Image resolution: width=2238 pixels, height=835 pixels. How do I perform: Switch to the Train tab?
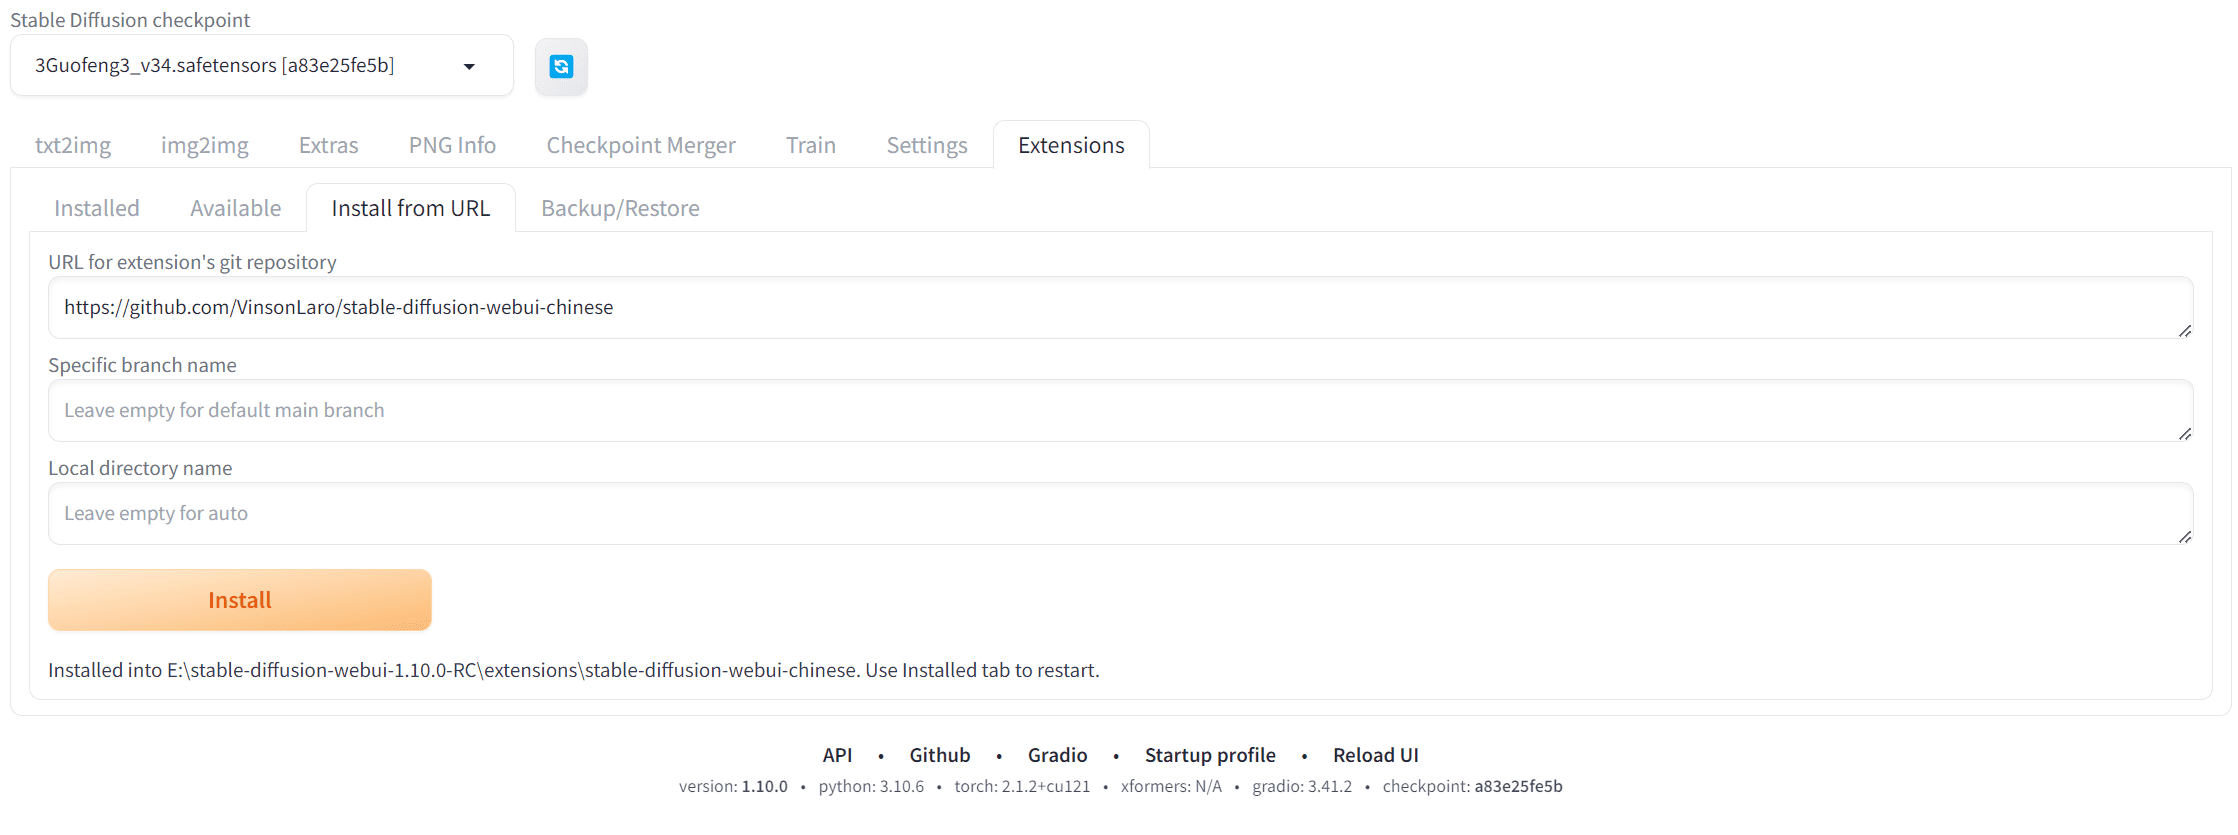(x=810, y=145)
